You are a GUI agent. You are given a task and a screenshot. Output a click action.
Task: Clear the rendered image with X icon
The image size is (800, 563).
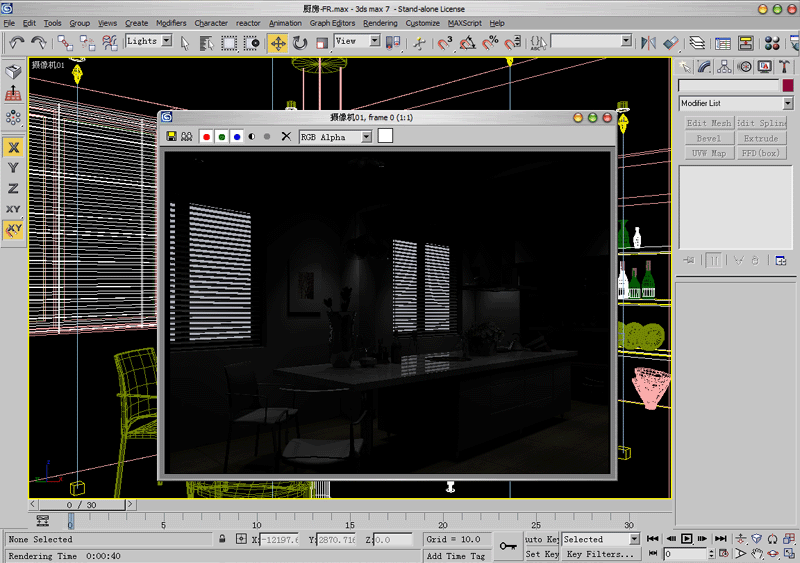(x=285, y=136)
